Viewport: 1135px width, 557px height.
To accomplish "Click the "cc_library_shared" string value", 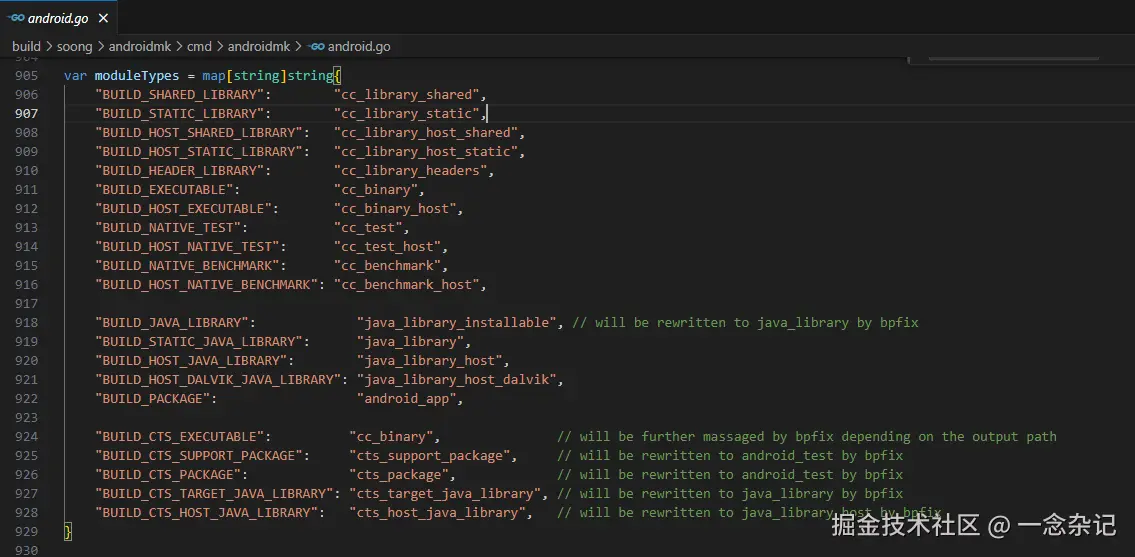I will [408, 95].
